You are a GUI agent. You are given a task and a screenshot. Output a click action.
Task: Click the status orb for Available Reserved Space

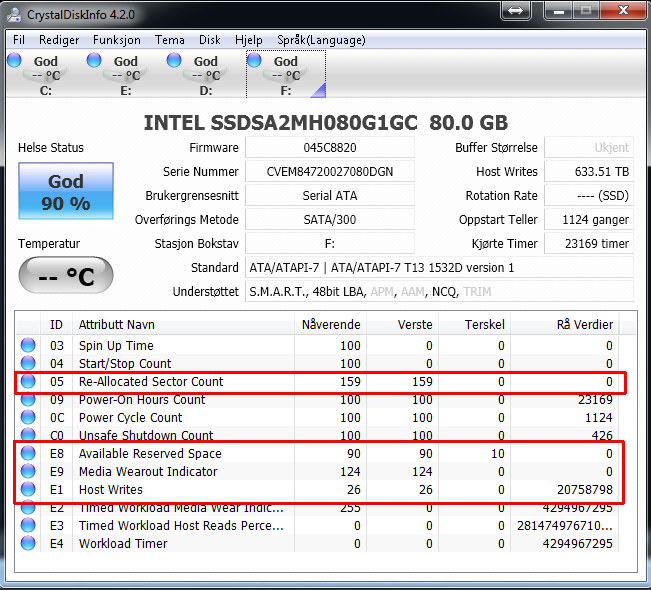[28, 453]
